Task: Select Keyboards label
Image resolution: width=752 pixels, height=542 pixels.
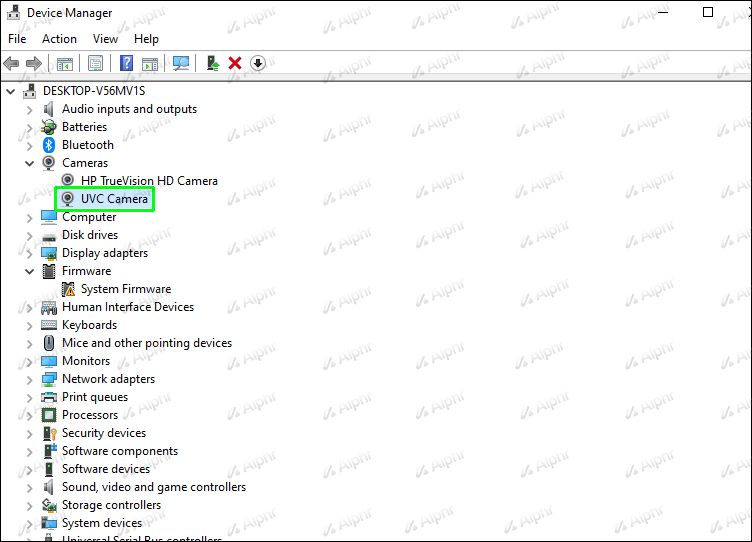Action: coord(89,325)
